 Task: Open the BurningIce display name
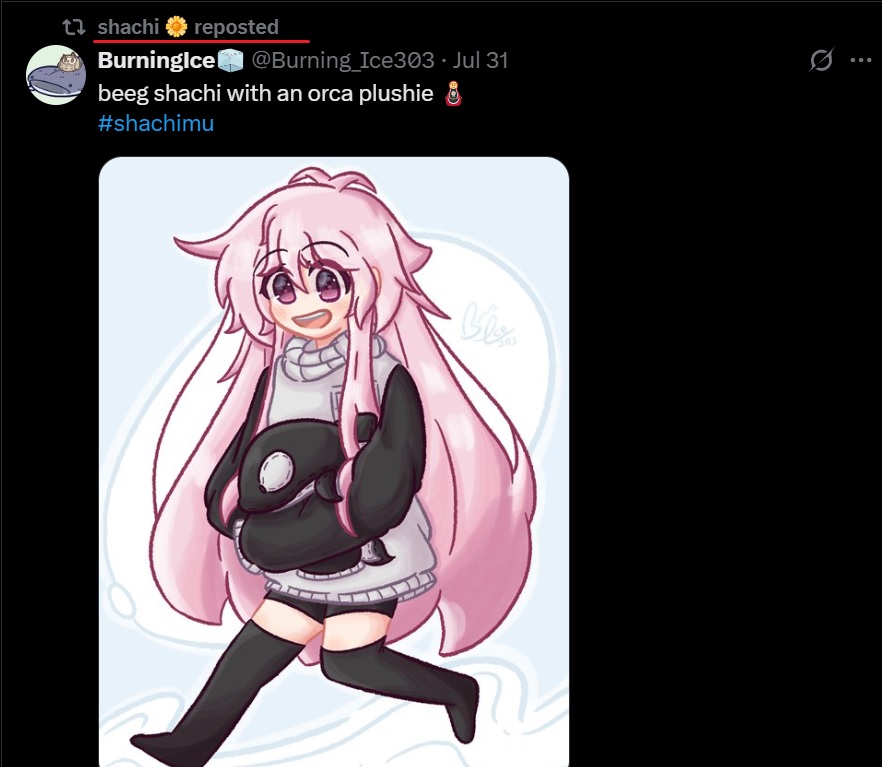pos(156,60)
